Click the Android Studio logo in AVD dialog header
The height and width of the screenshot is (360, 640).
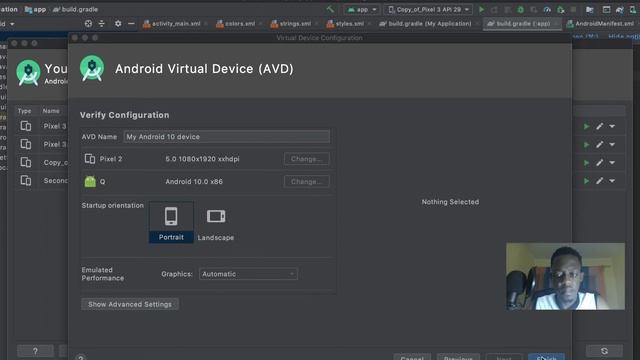pos(92,68)
